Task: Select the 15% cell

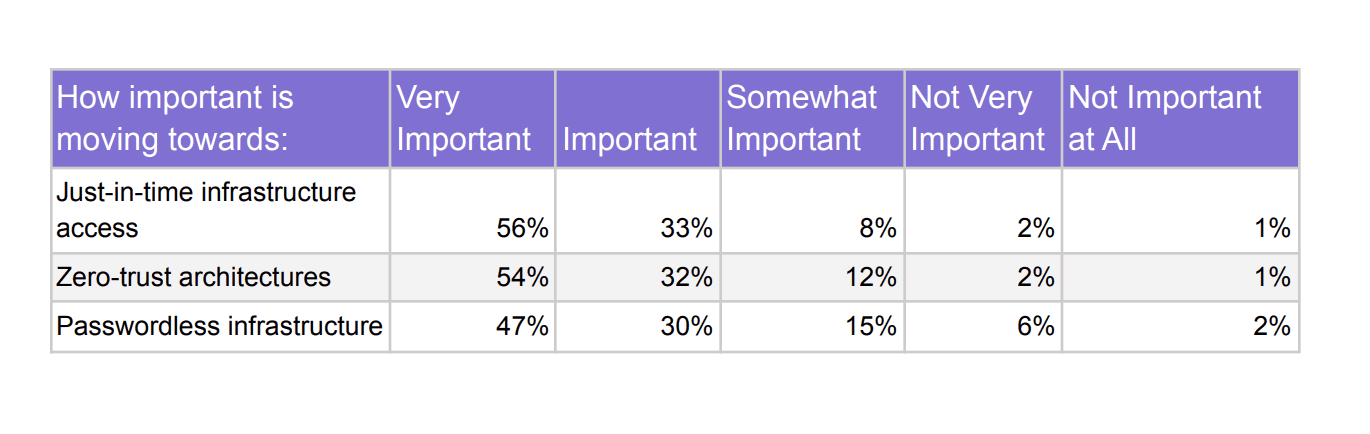Action: pos(812,326)
